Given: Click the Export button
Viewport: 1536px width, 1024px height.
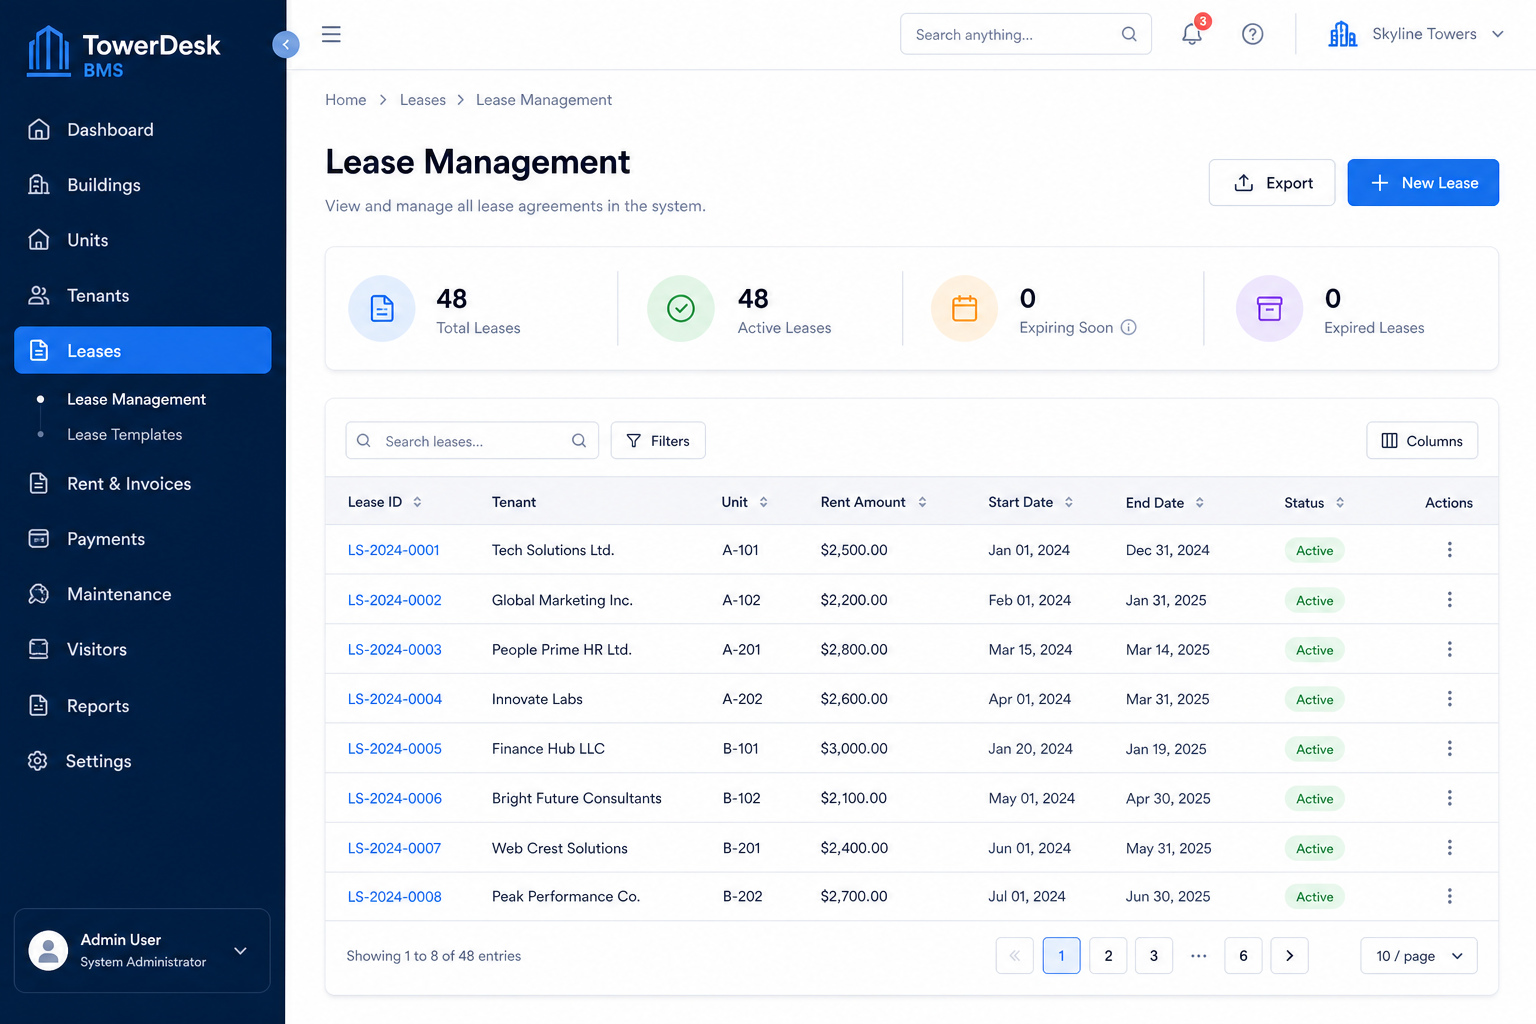Looking at the screenshot, I should click(x=1272, y=183).
